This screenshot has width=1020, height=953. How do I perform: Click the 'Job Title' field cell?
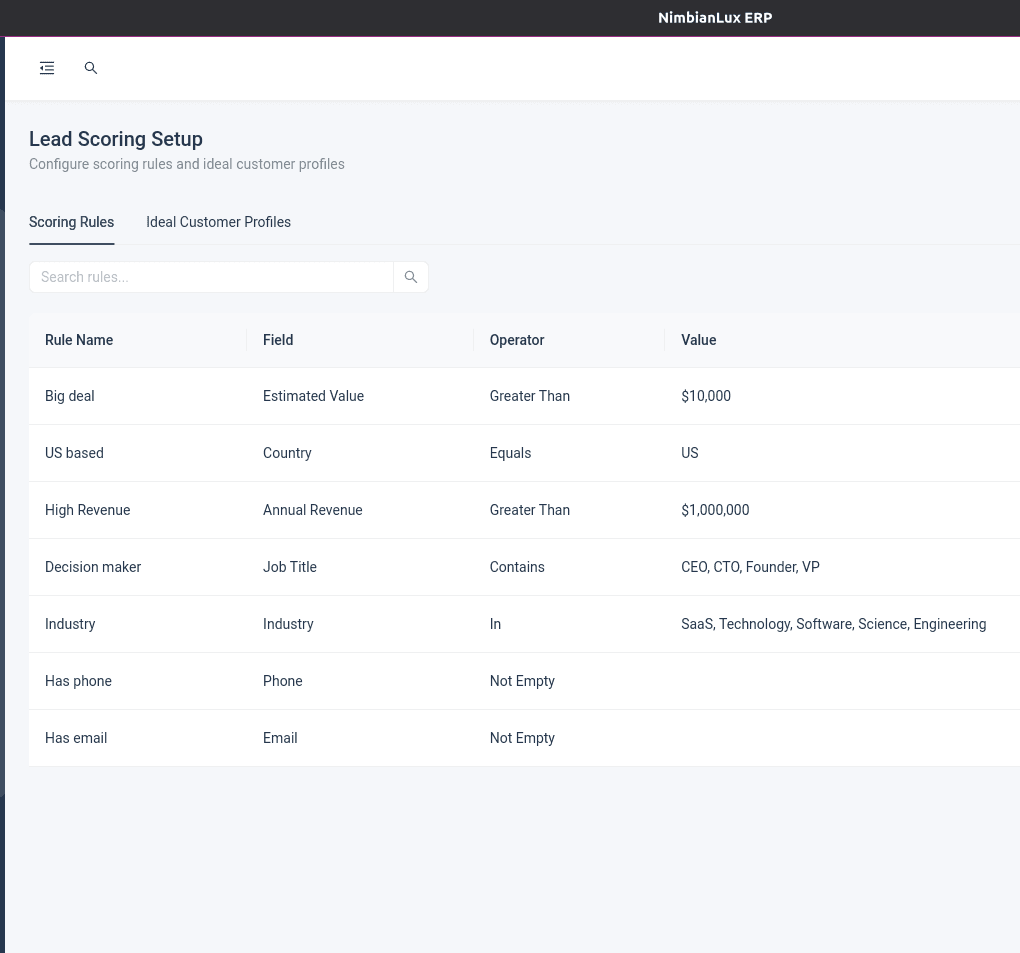tap(289, 567)
